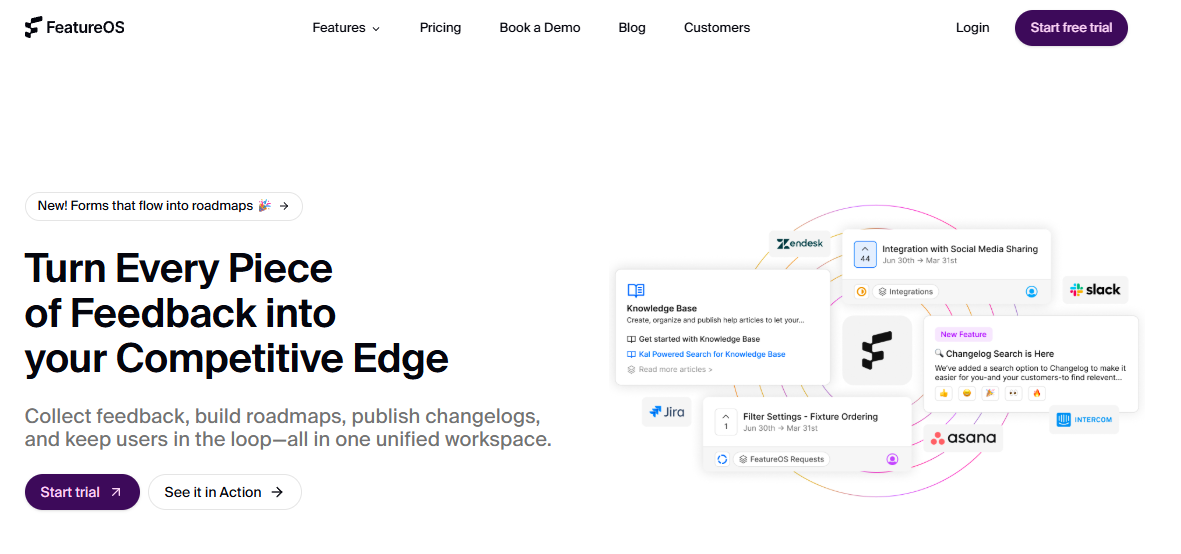Open the Blog link in navigation

[632, 28]
